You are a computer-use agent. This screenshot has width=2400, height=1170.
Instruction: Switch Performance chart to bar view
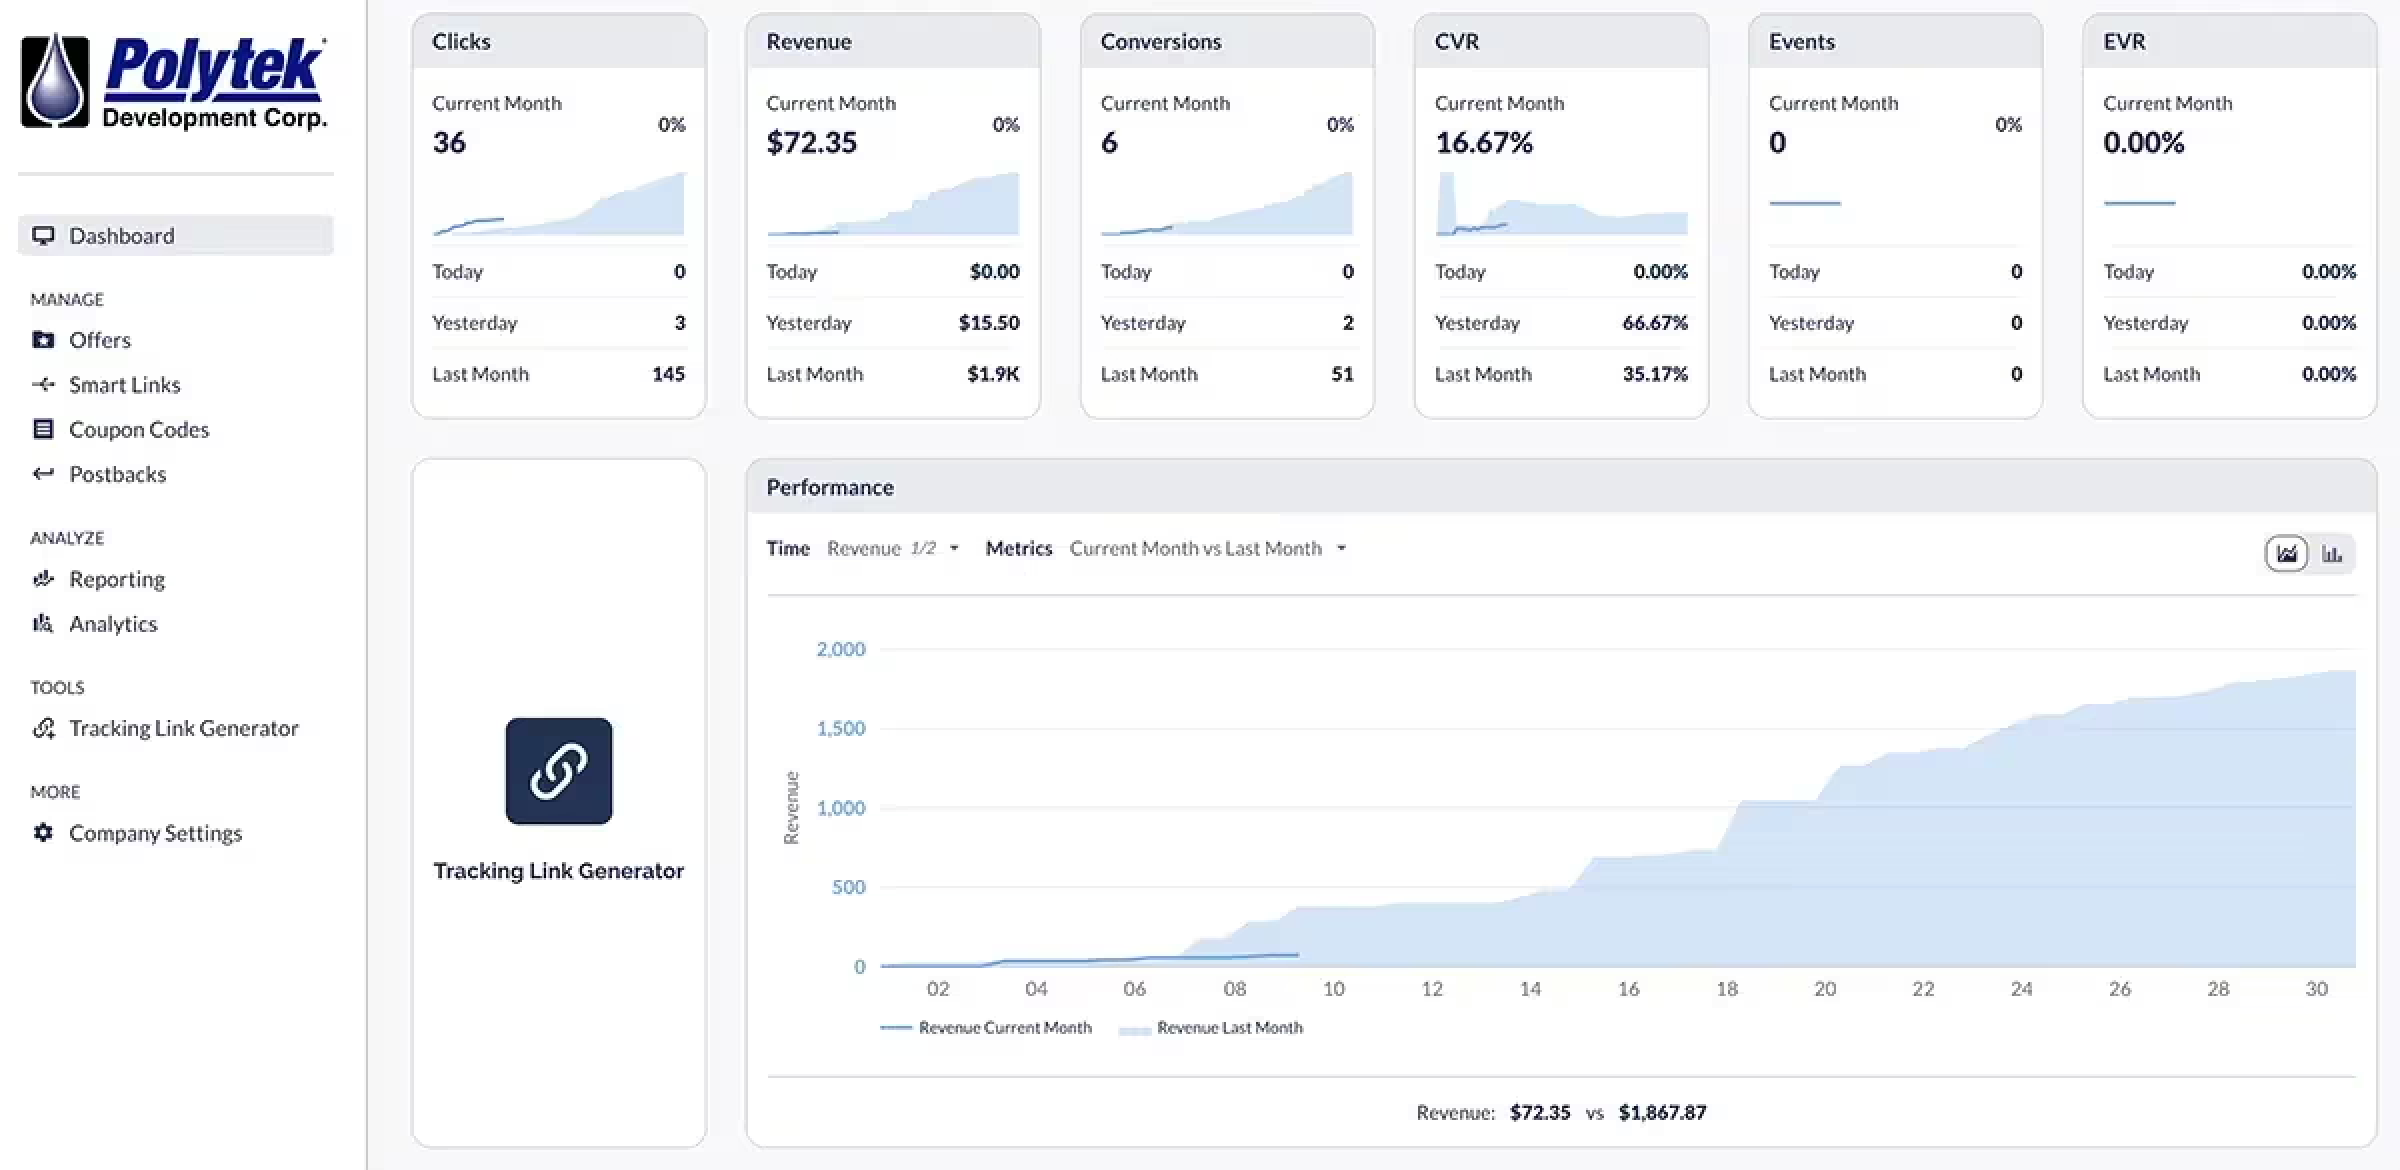click(2332, 553)
